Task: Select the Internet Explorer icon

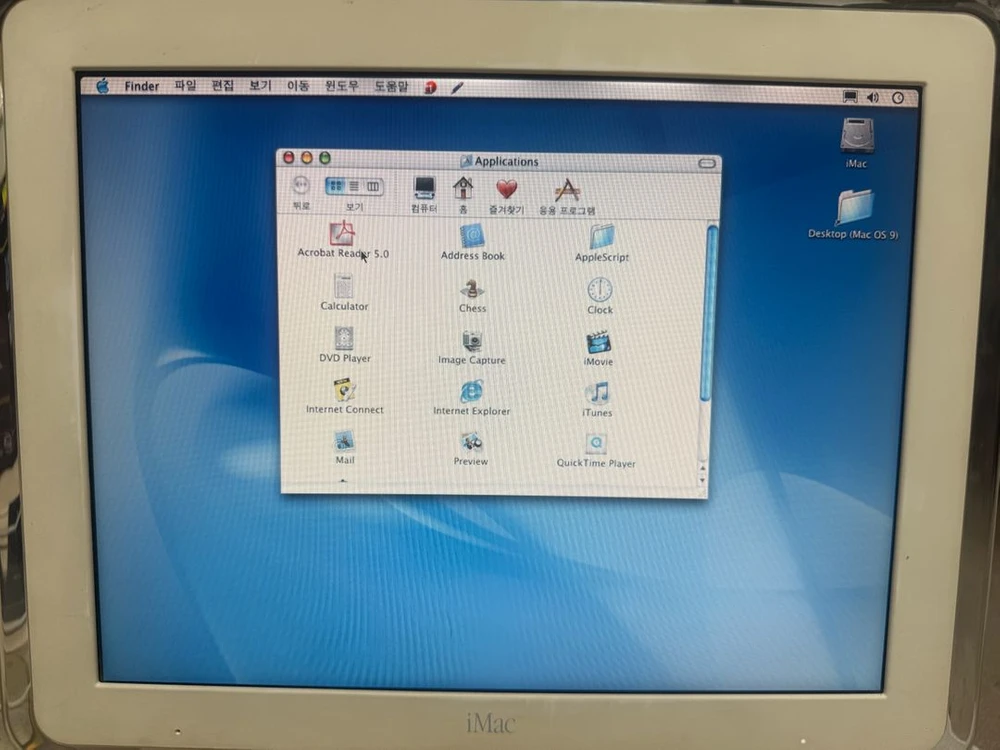Action: coord(471,392)
